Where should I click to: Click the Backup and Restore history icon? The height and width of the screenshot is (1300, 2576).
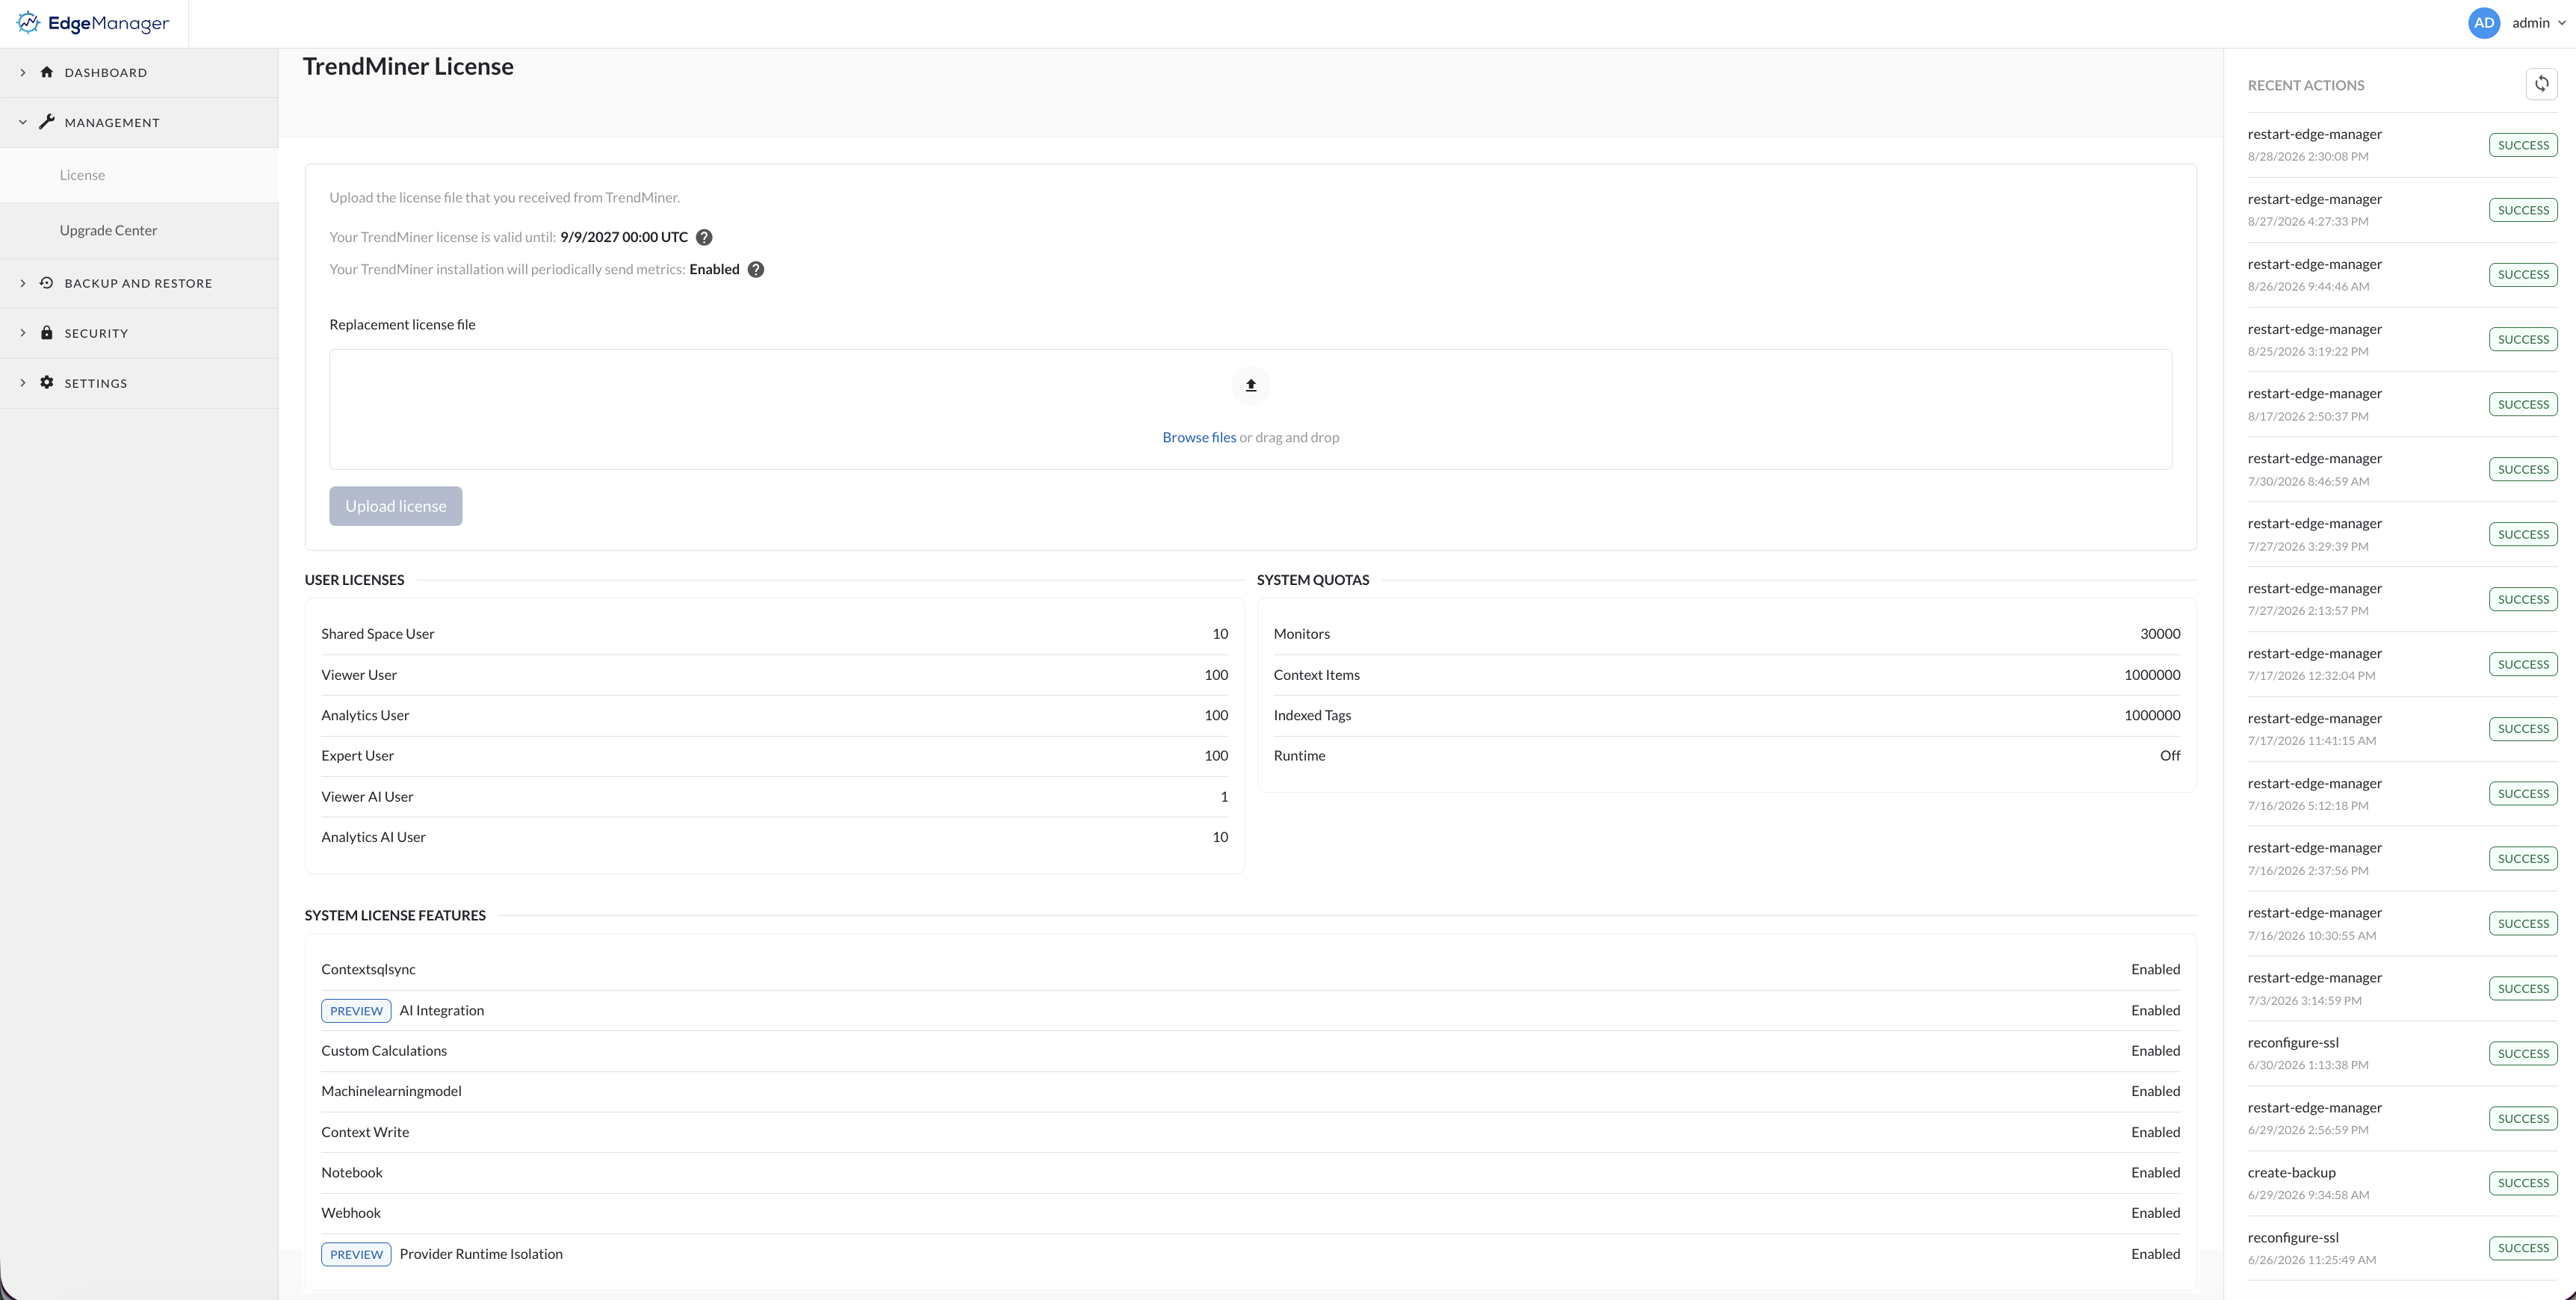[x=46, y=283]
